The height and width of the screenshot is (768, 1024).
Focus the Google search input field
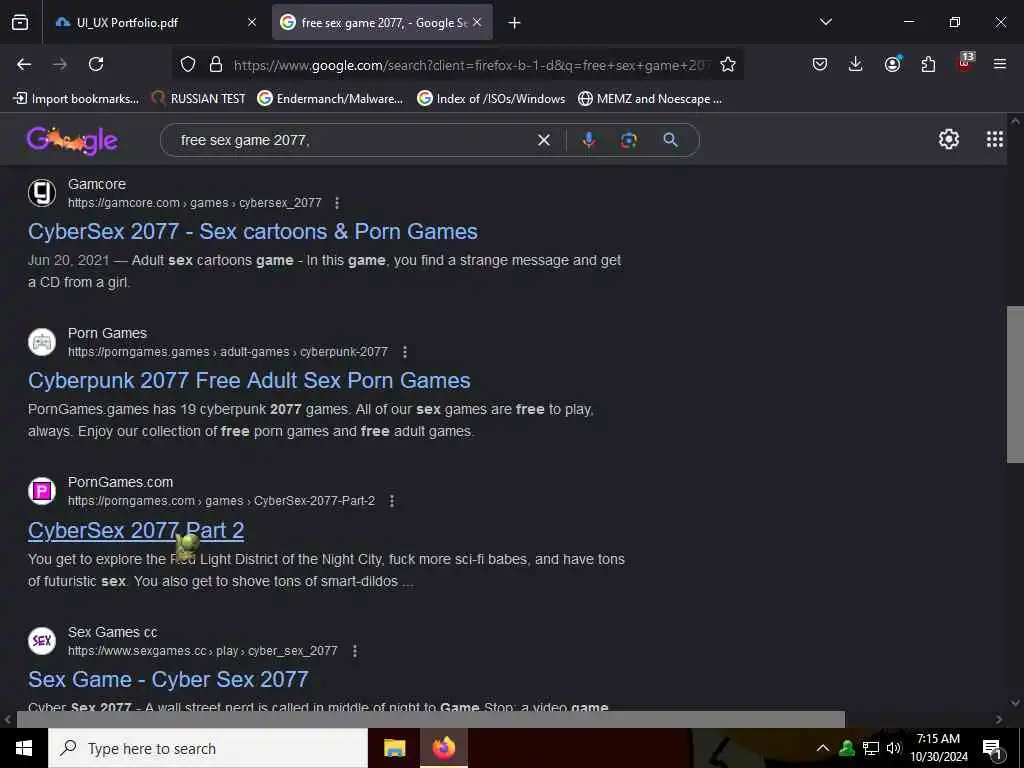[x=353, y=140]
